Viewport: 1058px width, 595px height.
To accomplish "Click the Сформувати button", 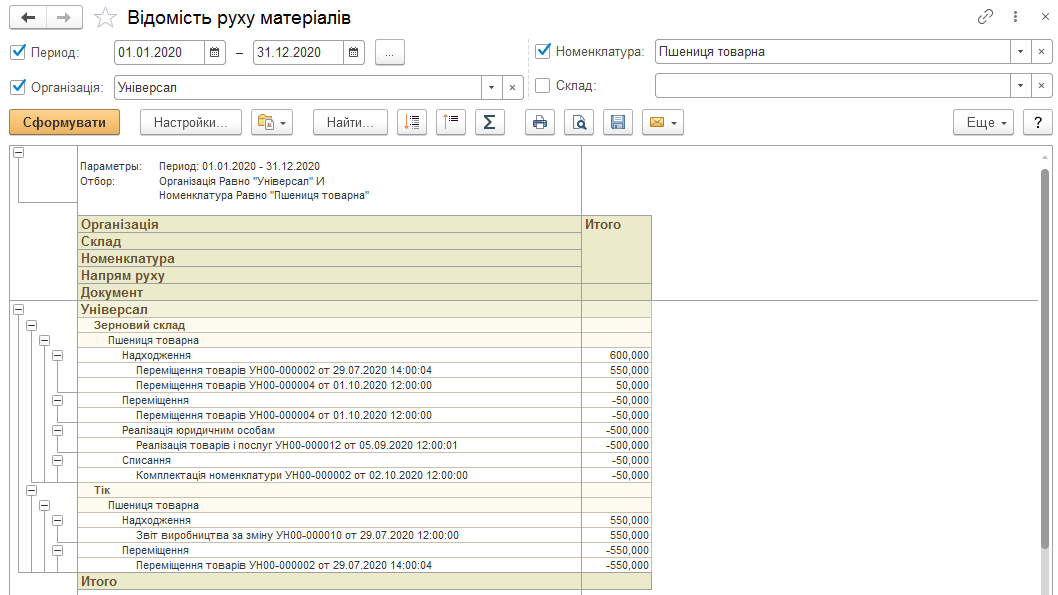I will [x=65, y=122].
